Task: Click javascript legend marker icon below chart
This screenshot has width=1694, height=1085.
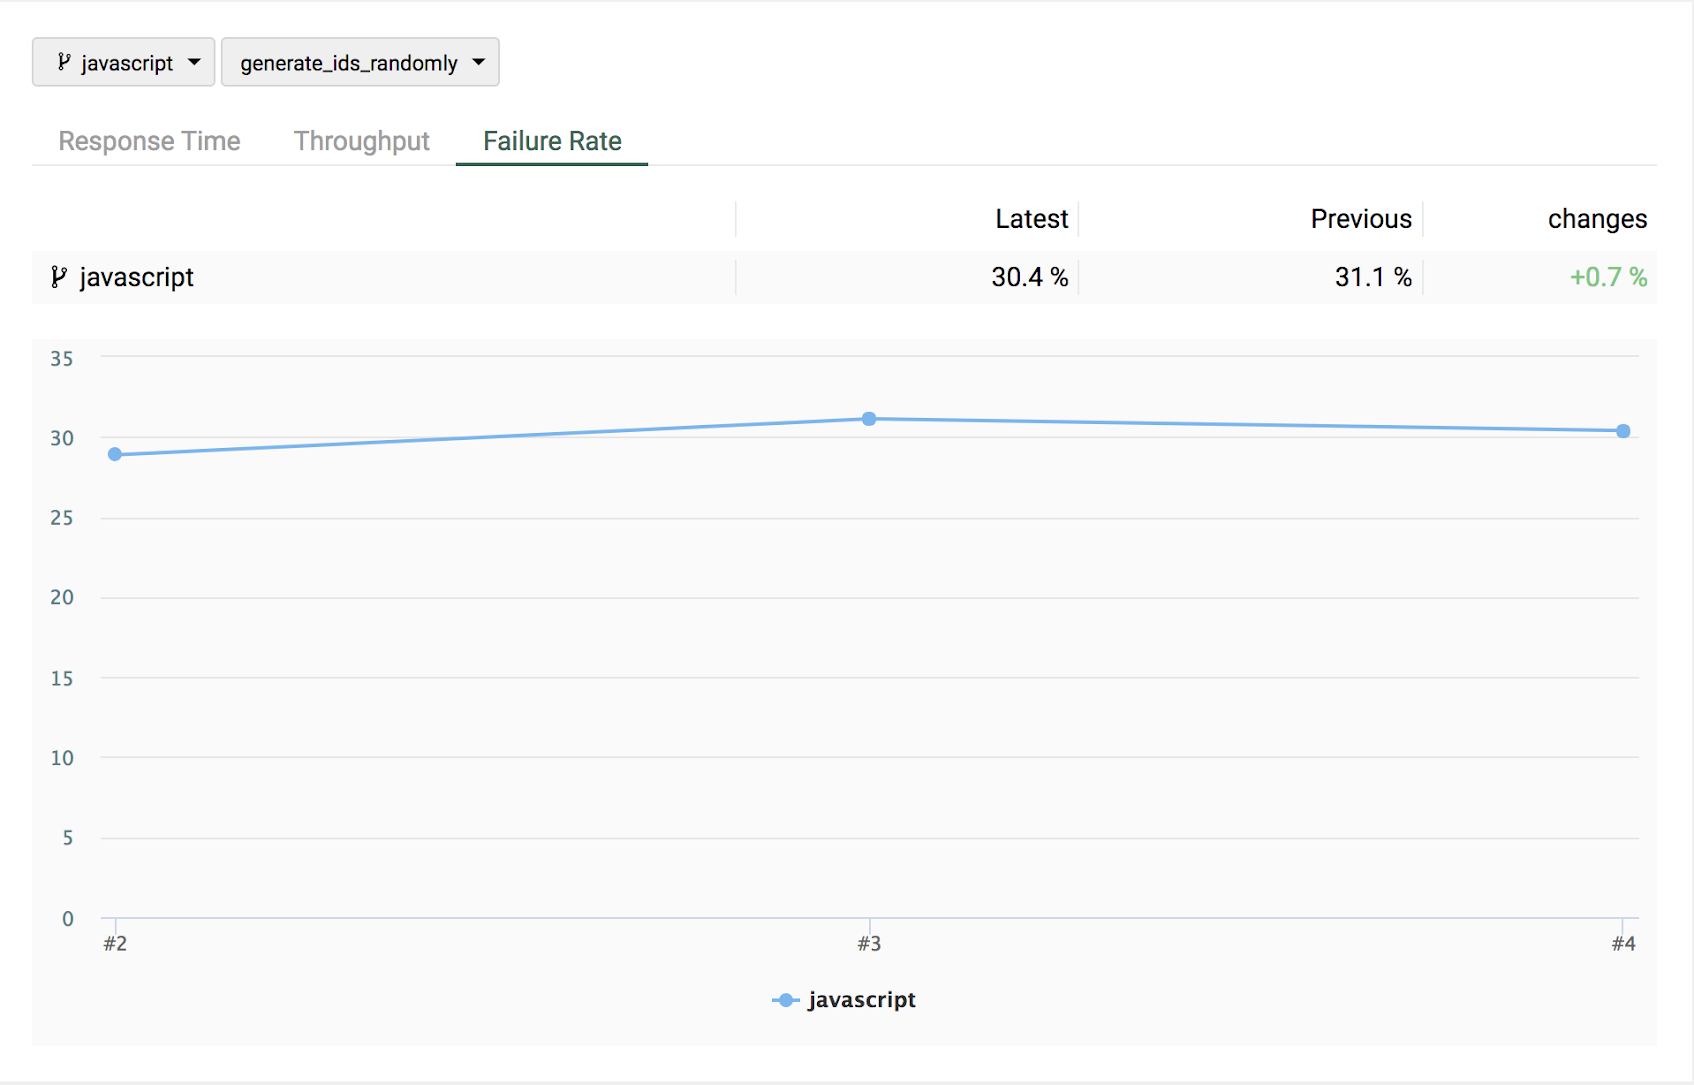Action: click(x=786, y=1000)
